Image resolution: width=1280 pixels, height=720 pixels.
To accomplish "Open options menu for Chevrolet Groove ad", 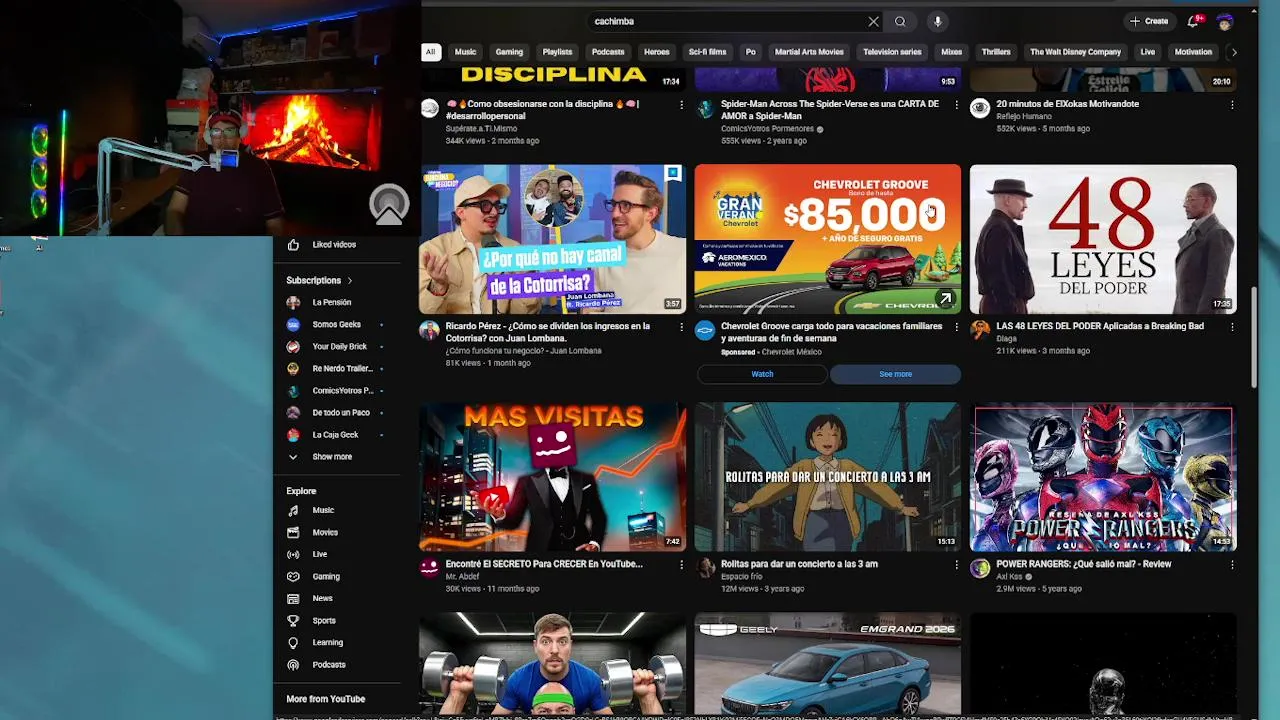I will tap(956, 327).
